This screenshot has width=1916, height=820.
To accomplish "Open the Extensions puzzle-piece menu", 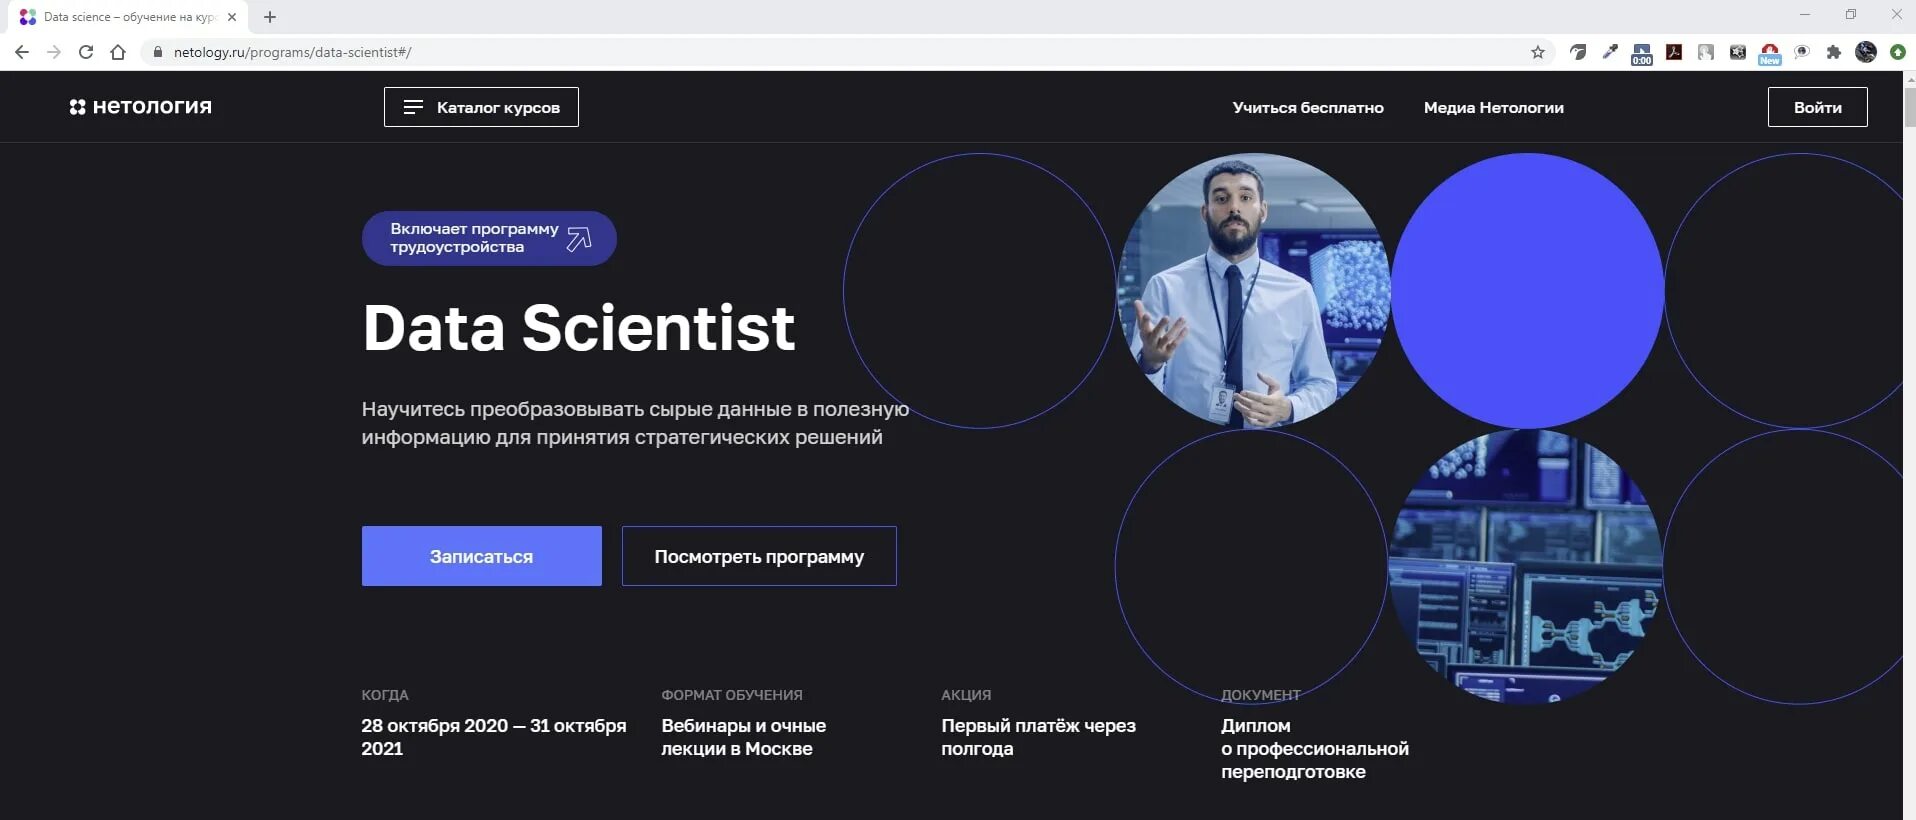I will tap(1834, 52).
